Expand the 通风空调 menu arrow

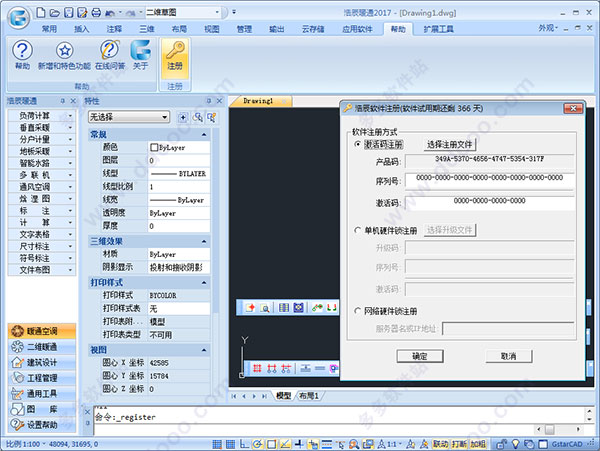[x=70, y=187]
